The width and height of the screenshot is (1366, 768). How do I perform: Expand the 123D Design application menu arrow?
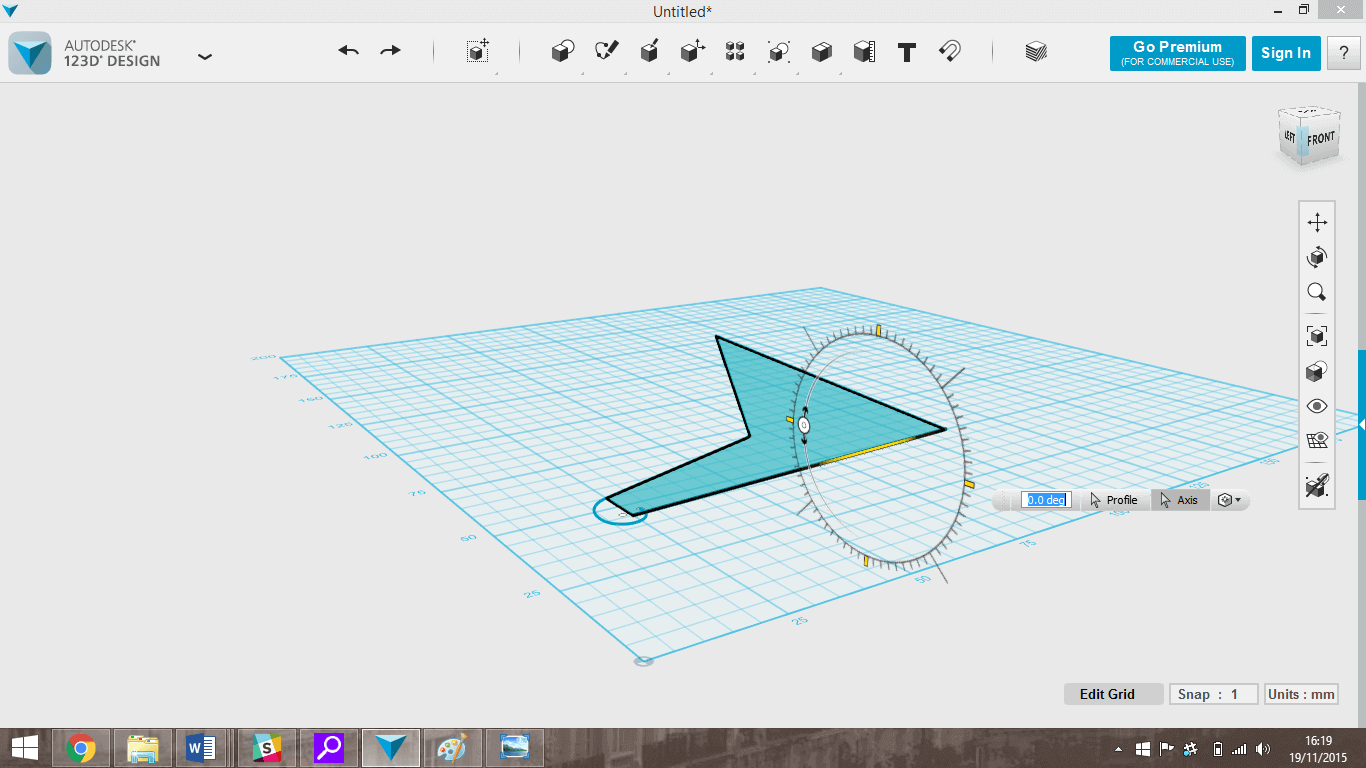click(205, 57)
